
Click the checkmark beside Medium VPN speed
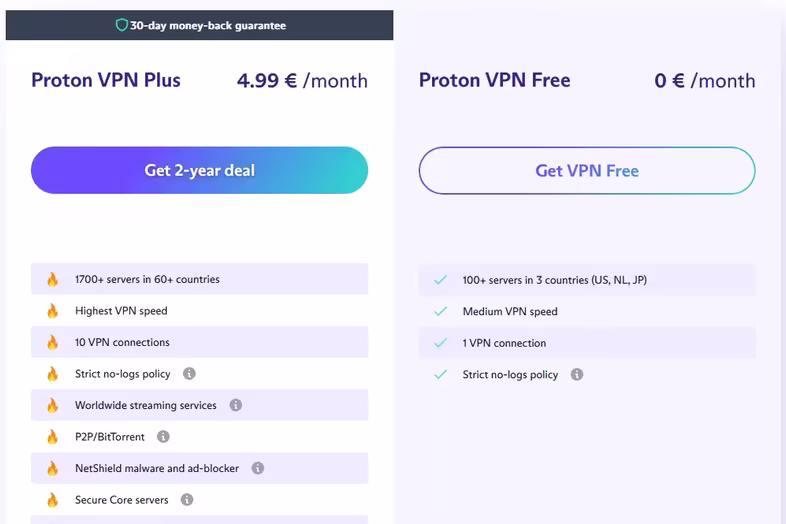(x=441, y=311)
